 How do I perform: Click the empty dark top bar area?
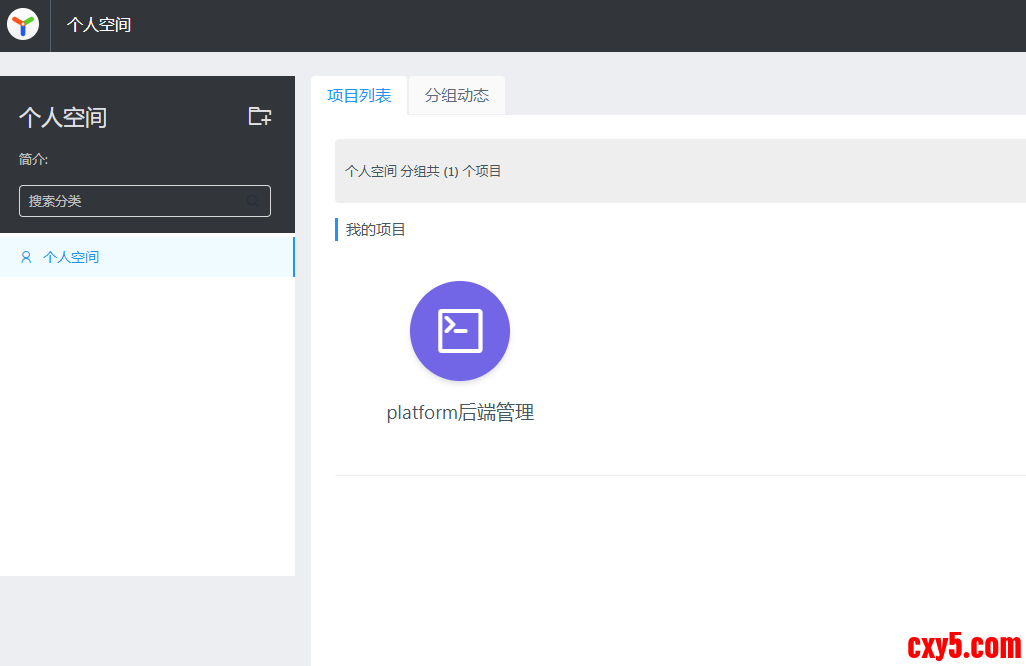pos(600,25)
